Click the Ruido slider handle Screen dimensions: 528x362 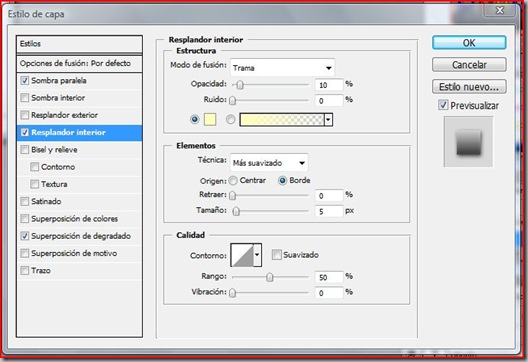pyautogui.click(x=232, y=100)
